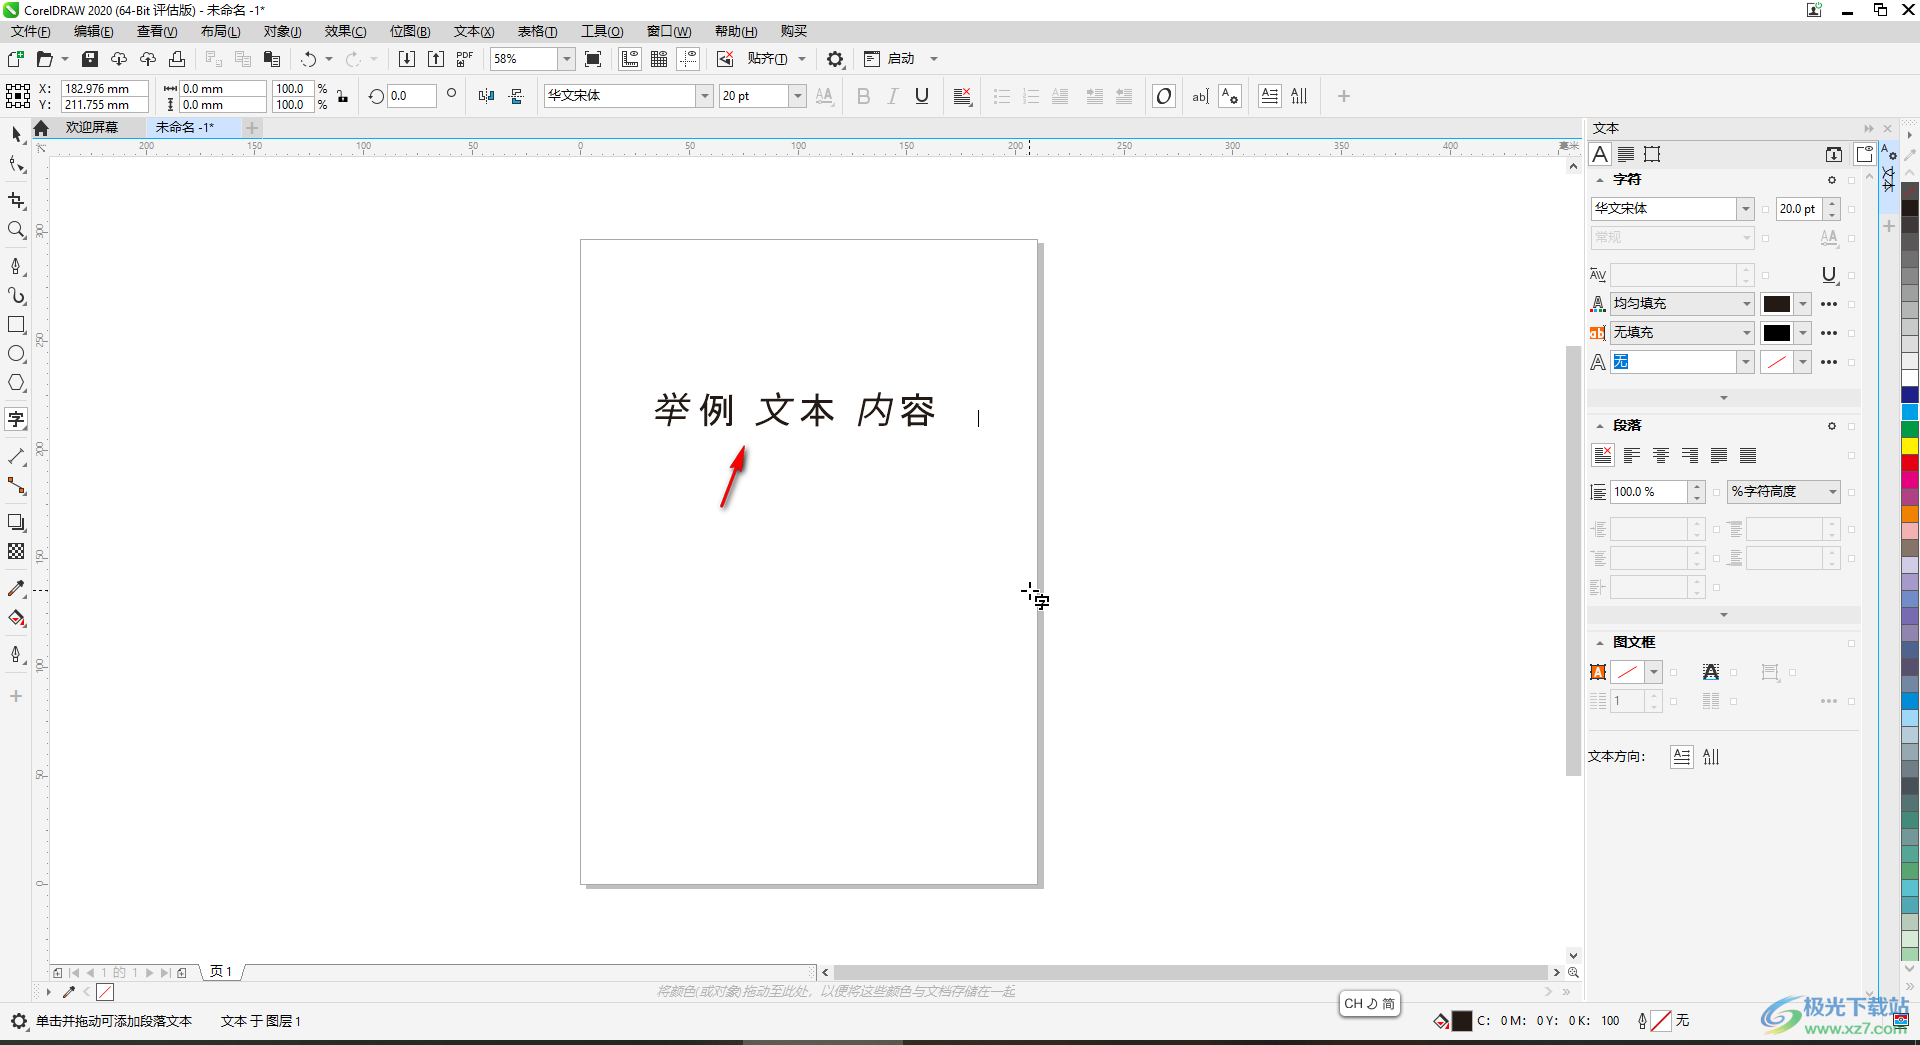
Task: Click the line spacing 100.0 % field
Action: pyautogui.click(x=1649, y=492)
